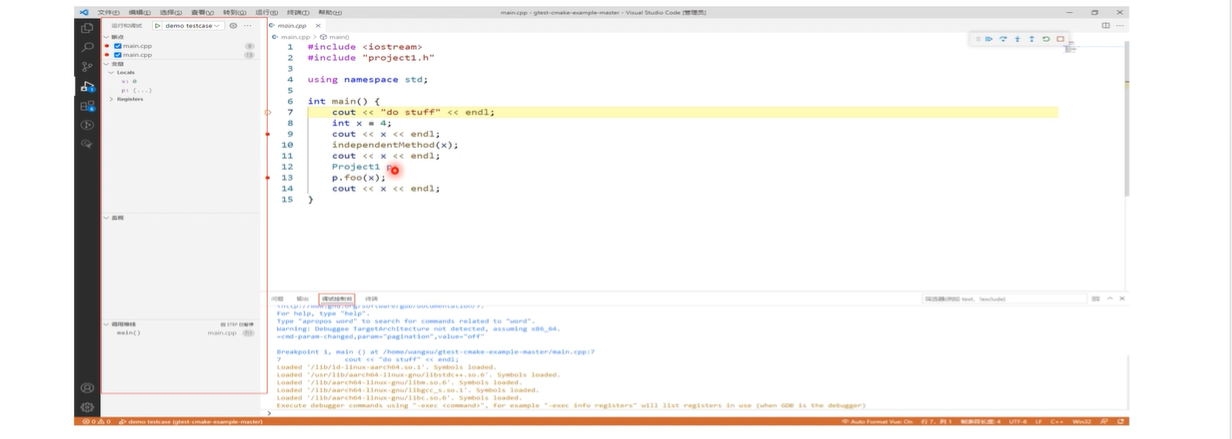Screen dimensions: 1232x439
Task: Open the Explorer view in activity bar
Action: (87, 28)
